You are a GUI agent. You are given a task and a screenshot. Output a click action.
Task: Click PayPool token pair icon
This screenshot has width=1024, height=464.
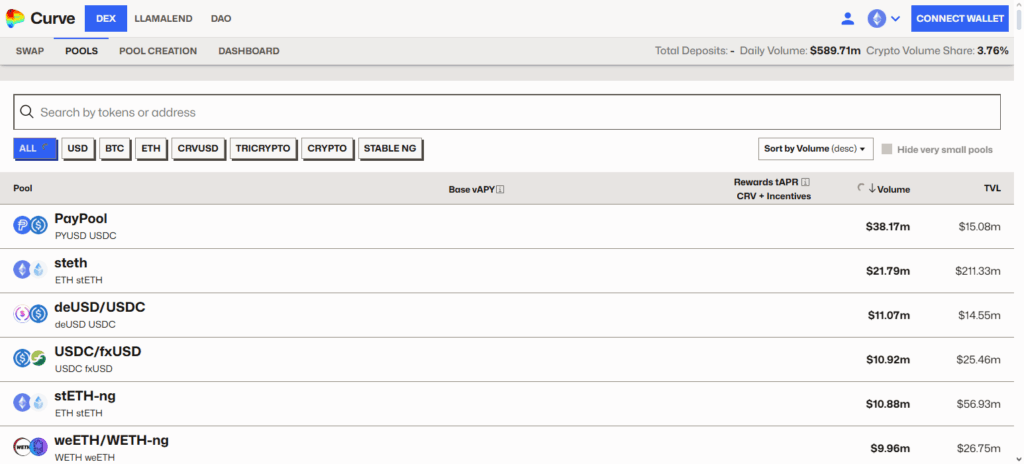[30, 226]
